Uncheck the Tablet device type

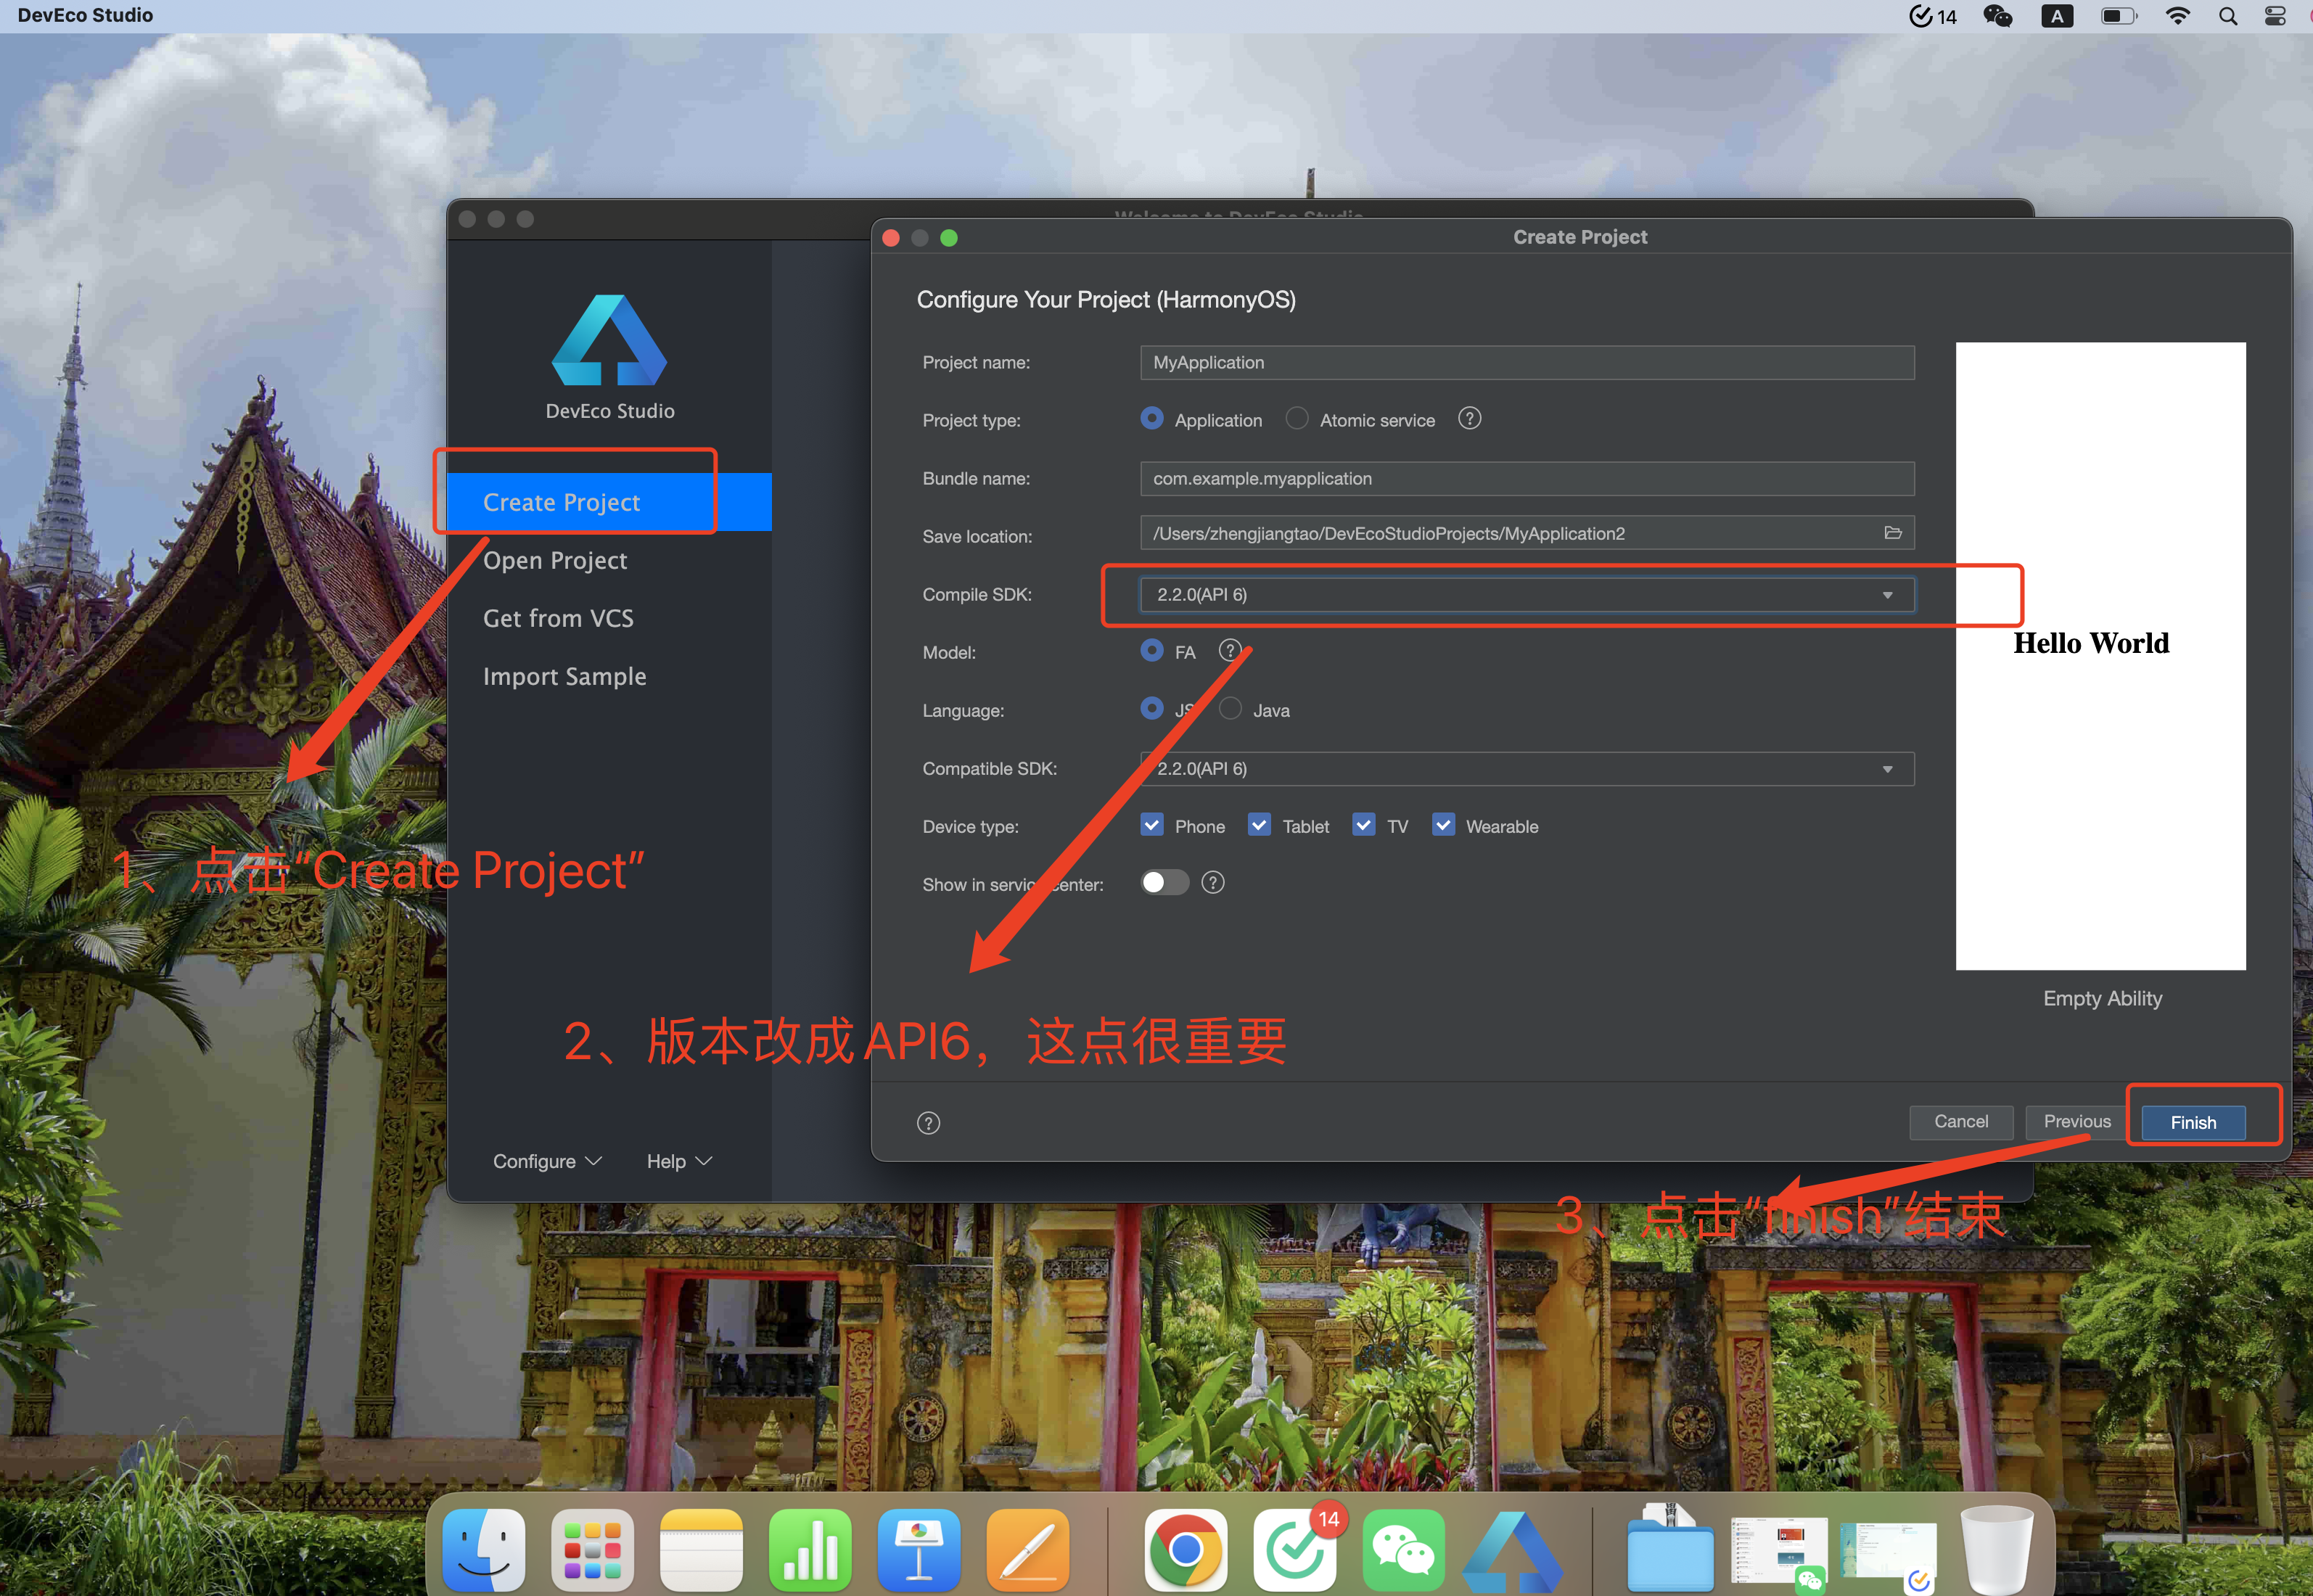(1260, 825)
